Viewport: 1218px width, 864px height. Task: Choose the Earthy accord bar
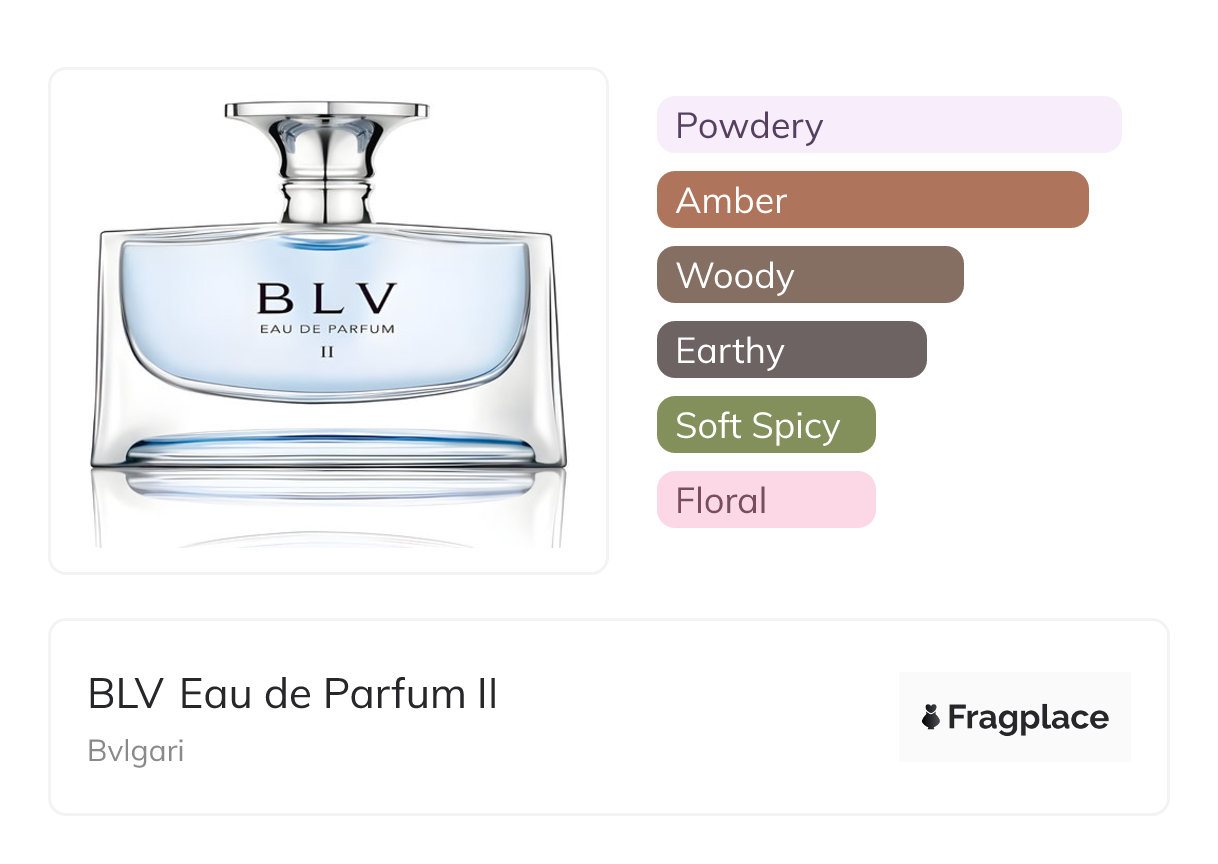(x=791, y=350)
